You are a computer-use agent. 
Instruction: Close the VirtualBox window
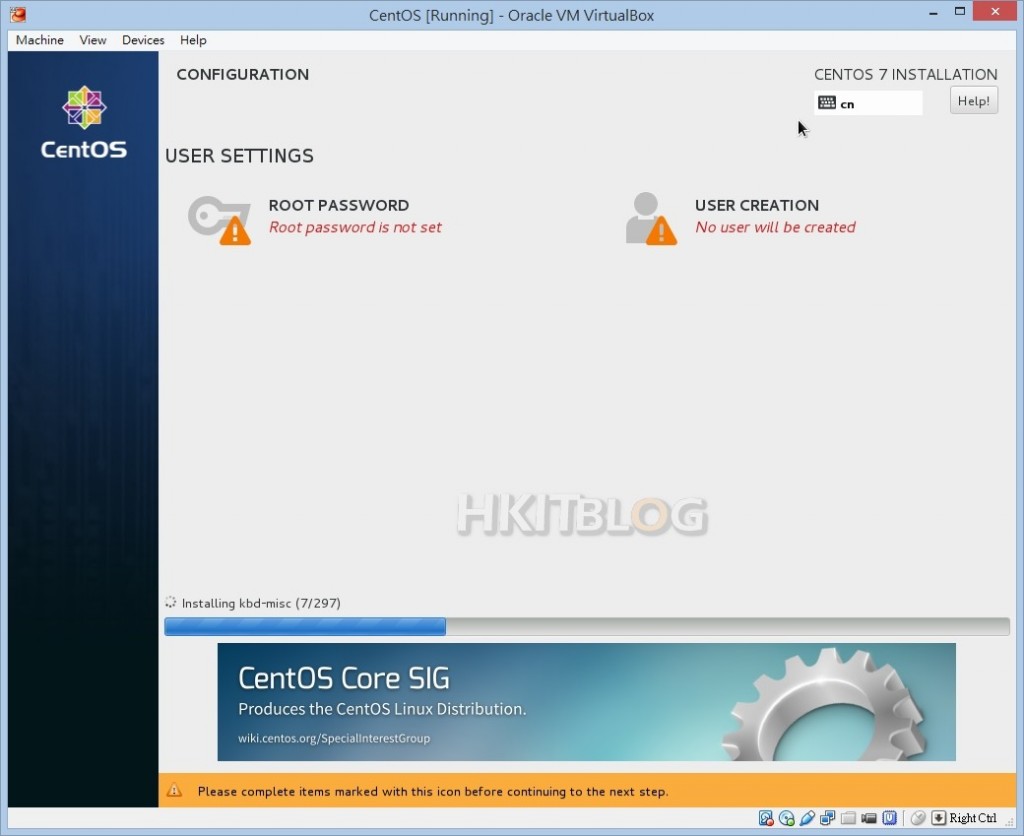995,11
